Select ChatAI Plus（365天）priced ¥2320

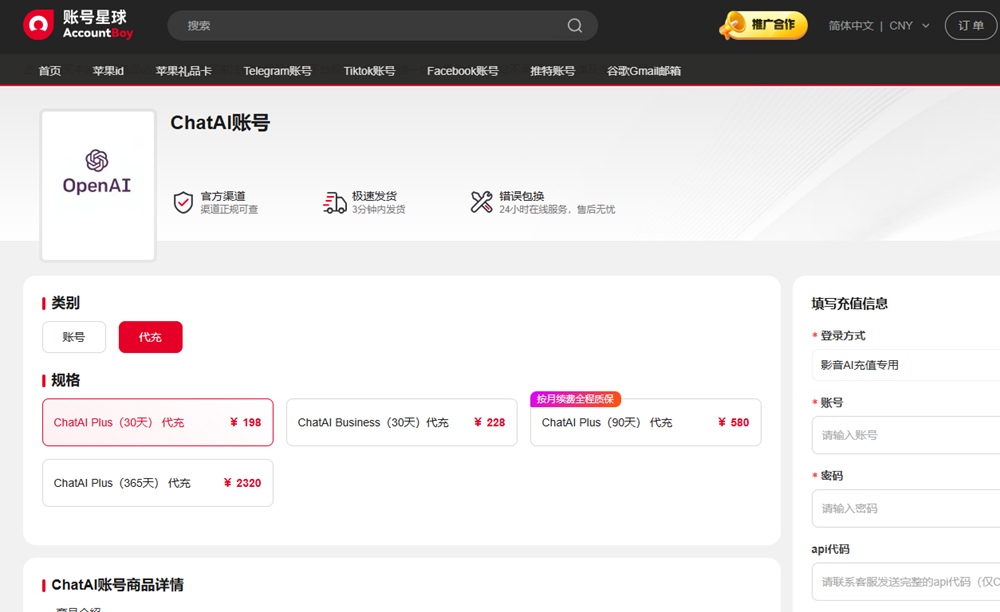[x=157, y=482]
